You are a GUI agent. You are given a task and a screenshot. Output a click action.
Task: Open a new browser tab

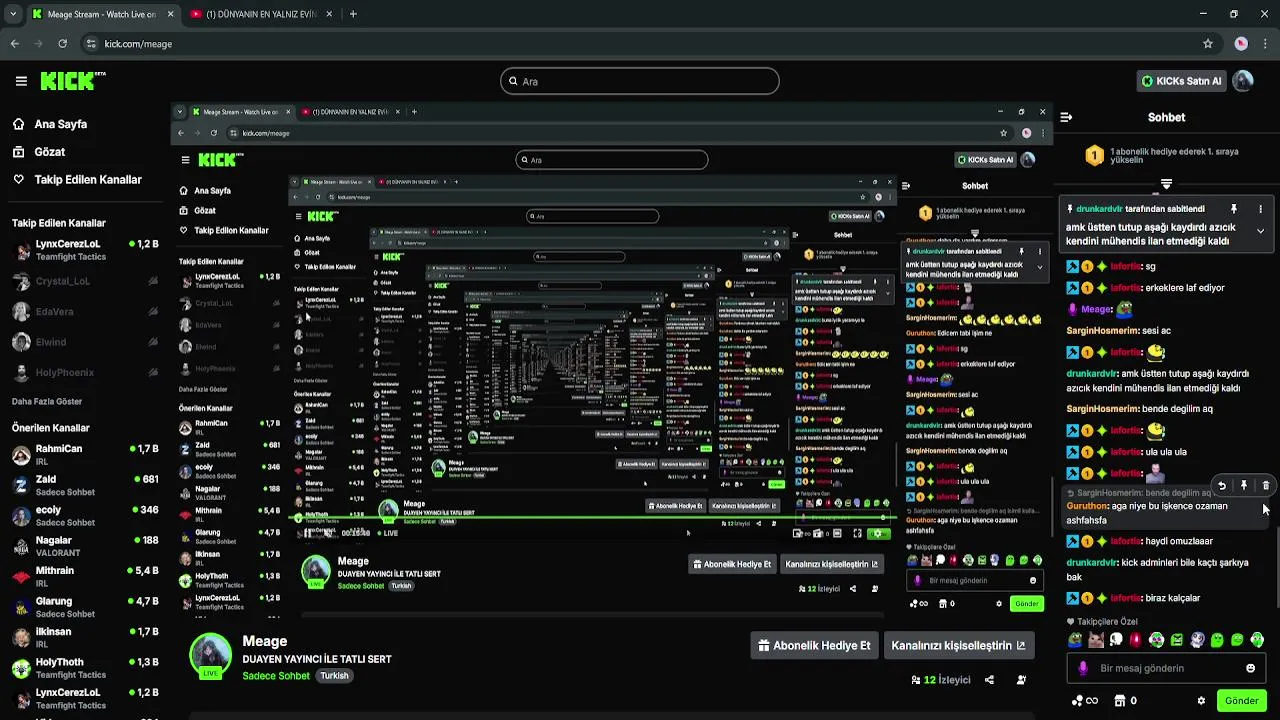tap(353, 14)
